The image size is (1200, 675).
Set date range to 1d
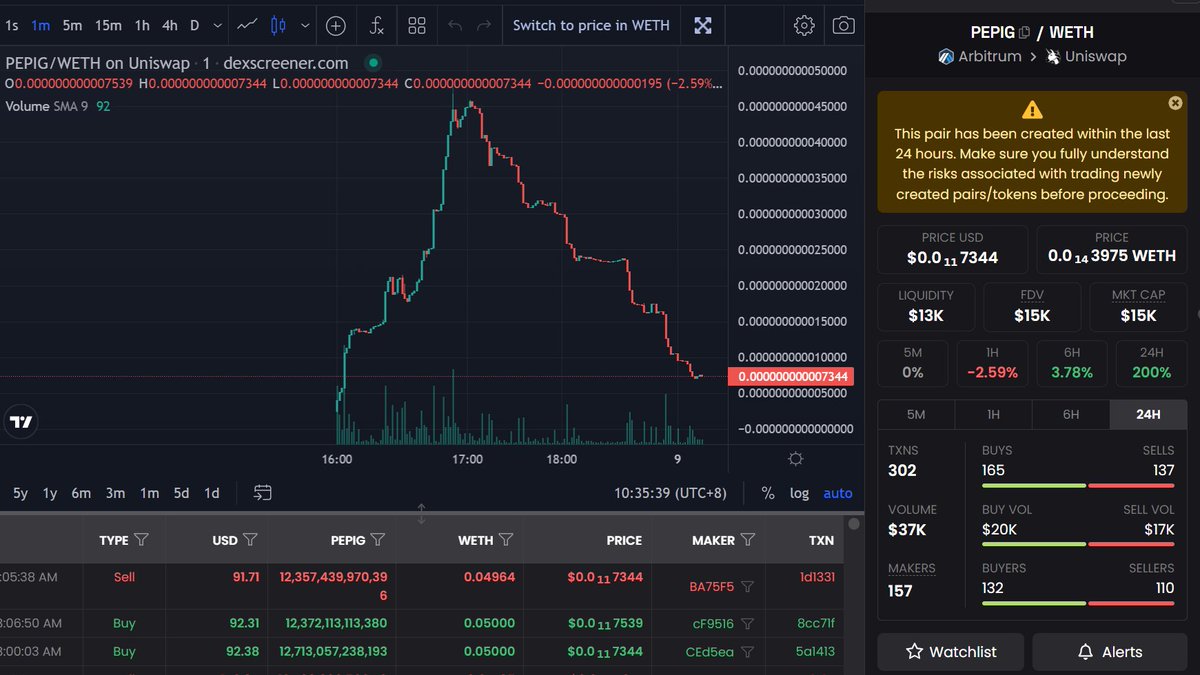tap(212, 493)
